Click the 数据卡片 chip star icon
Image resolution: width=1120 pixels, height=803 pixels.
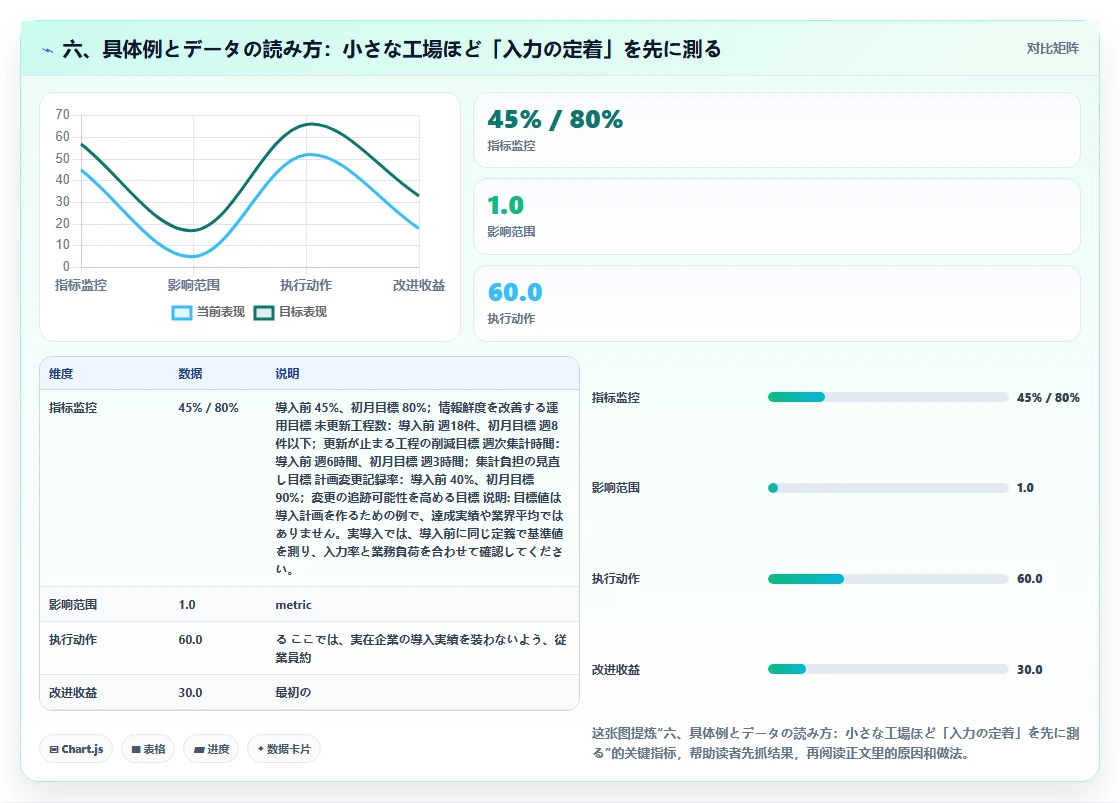[261, 749]
